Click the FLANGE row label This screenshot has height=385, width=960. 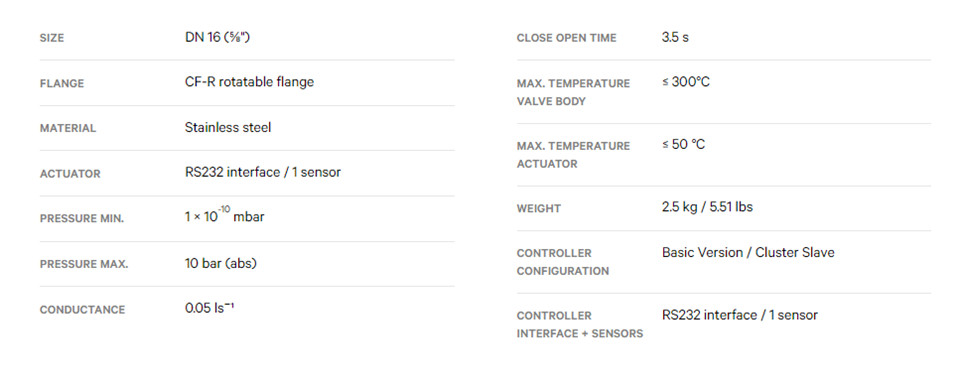pyautogui.click(x=62, y=83)
